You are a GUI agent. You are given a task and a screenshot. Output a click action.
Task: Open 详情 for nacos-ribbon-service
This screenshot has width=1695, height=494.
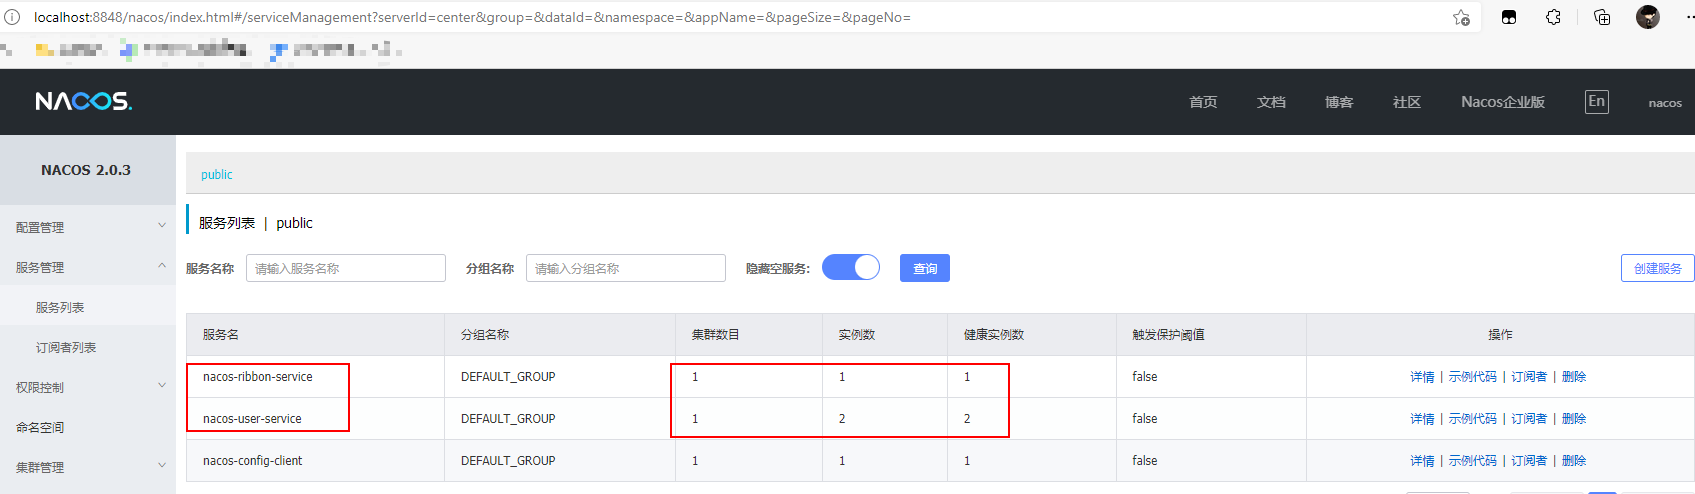(1421, 377)
